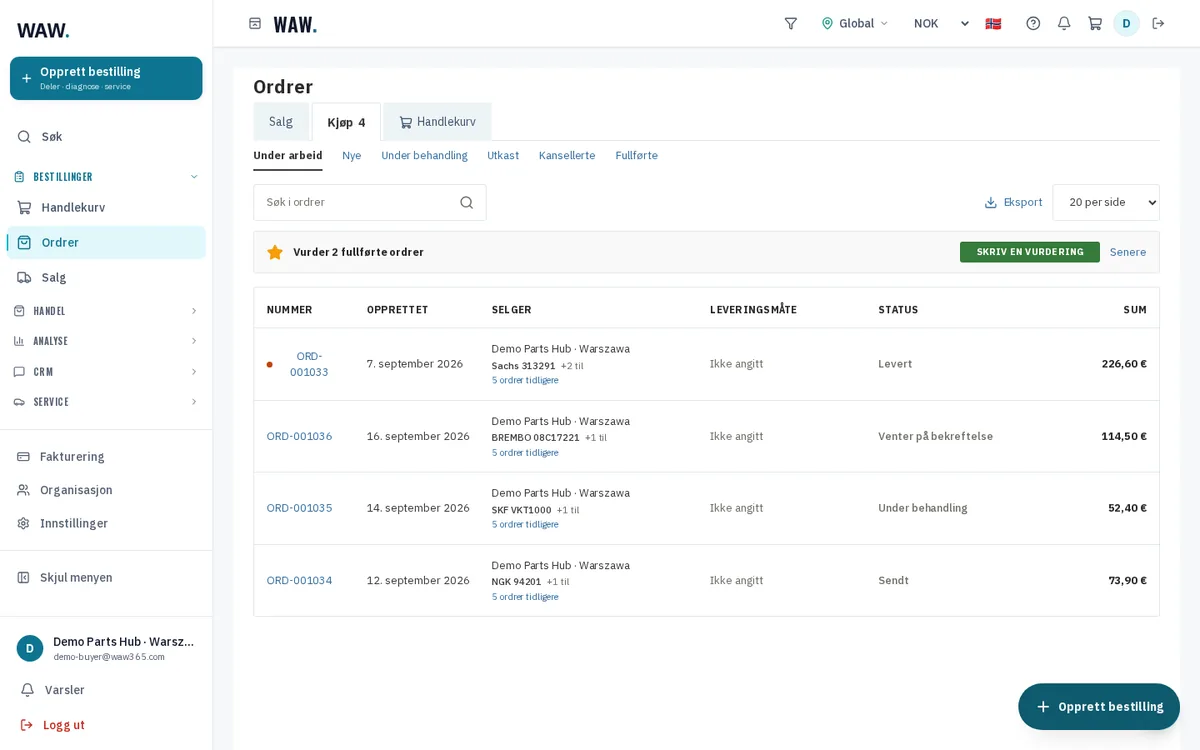
Task: Click the Eksport button
Action: point(1013,202)
